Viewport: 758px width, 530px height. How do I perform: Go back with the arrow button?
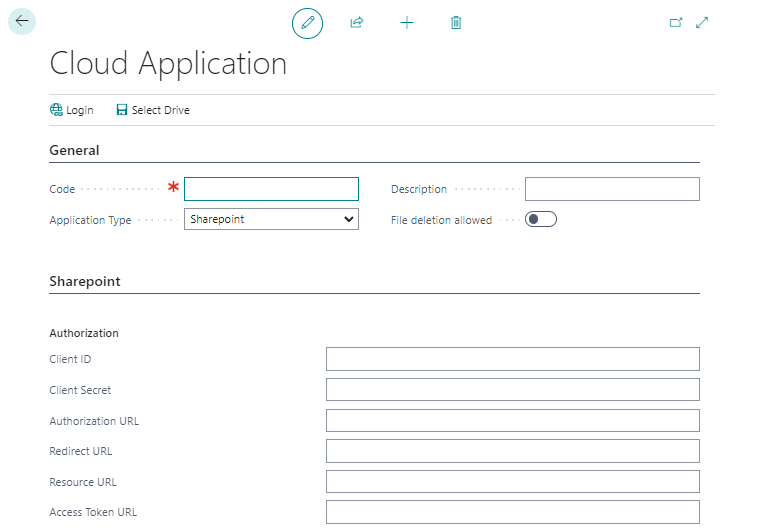(22, 21)
